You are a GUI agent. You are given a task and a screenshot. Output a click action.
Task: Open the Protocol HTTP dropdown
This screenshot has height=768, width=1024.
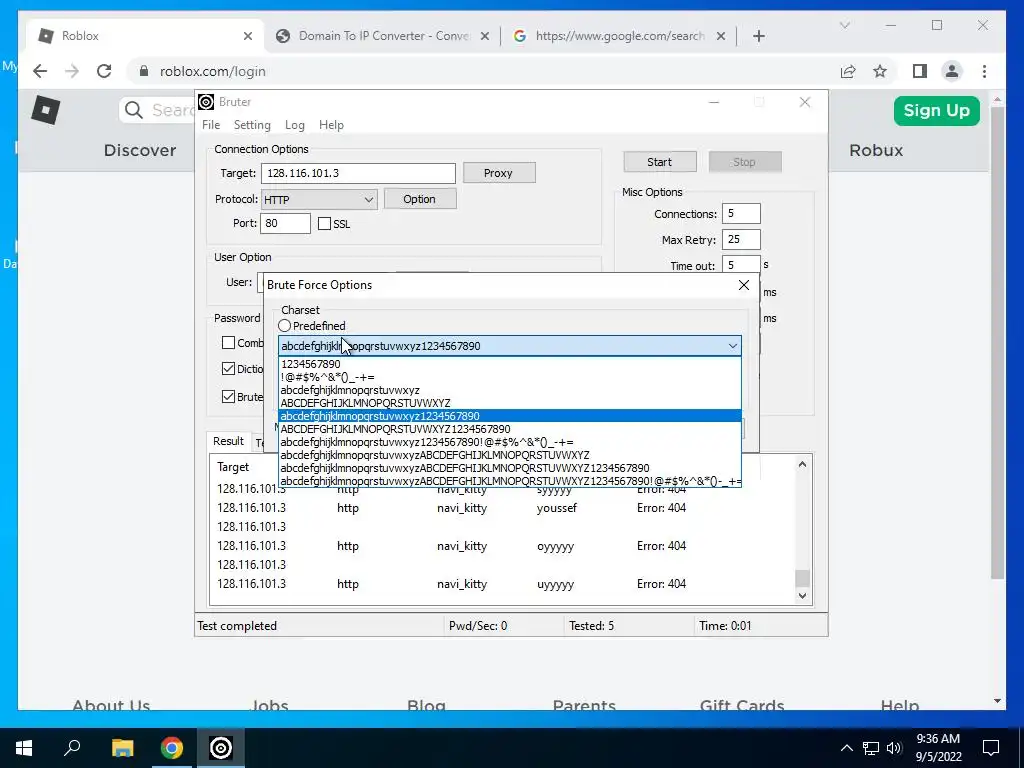point(319,200)
